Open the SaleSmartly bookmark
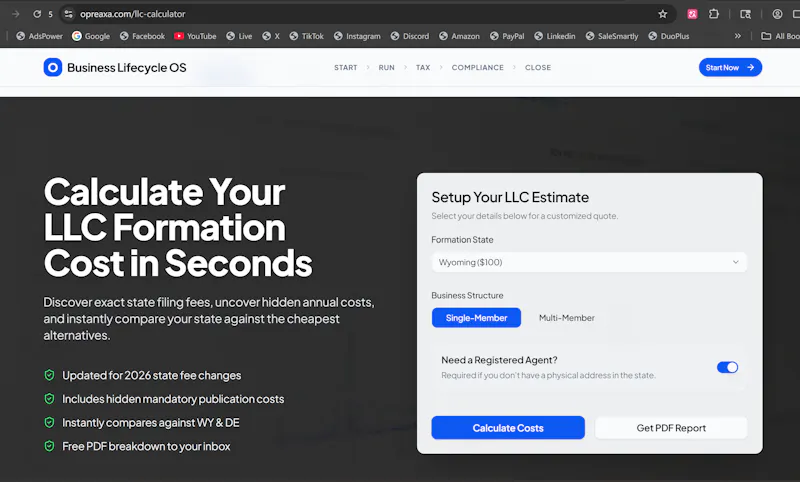Image resolution: width=800 pixels, height=482 pixels. point(612,36)
